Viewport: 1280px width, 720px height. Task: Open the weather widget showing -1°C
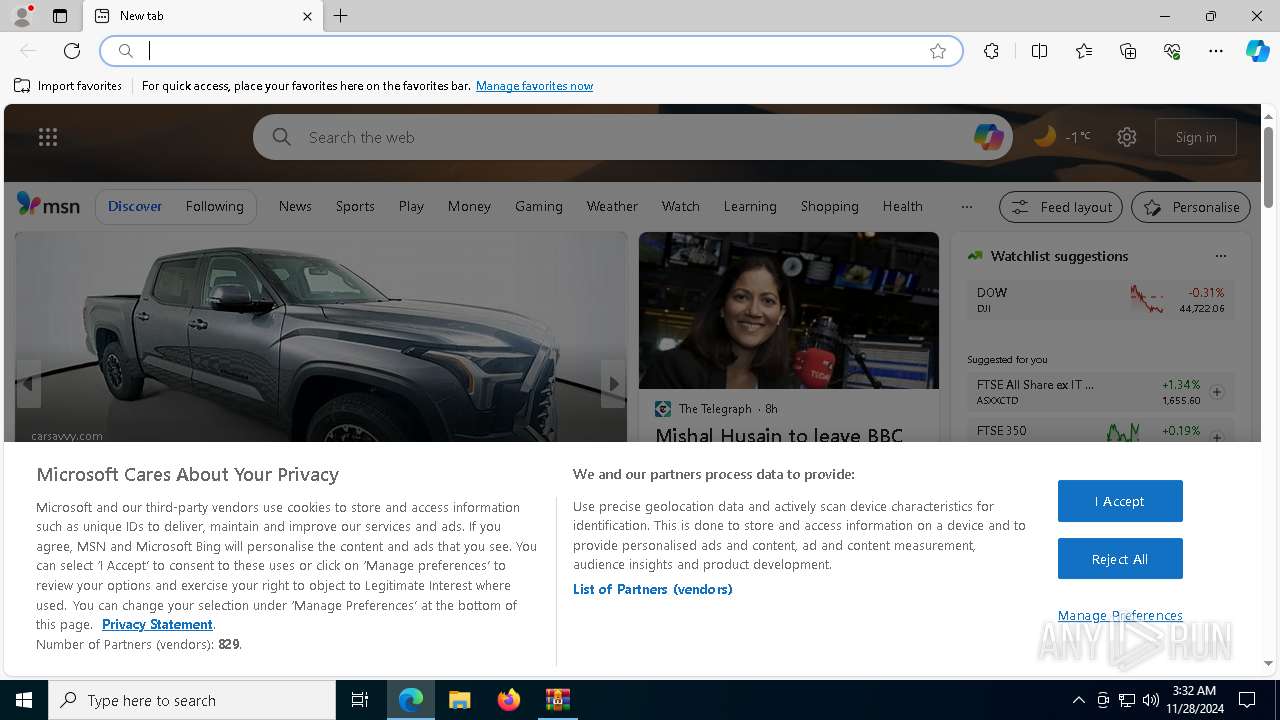coord(1062,137)
